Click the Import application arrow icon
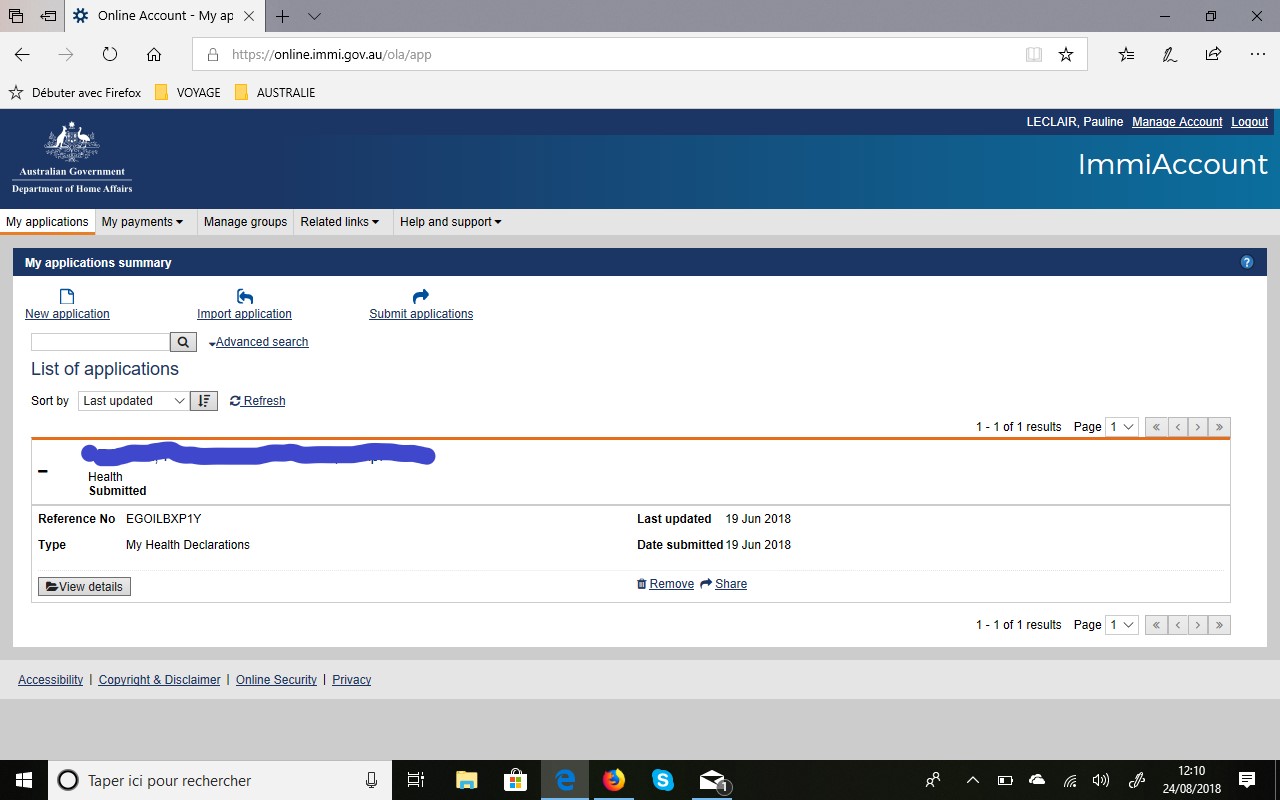Image resolution: width=1280 pixels, height=800 pixels. pyautogui.click(x=245, y=296)
